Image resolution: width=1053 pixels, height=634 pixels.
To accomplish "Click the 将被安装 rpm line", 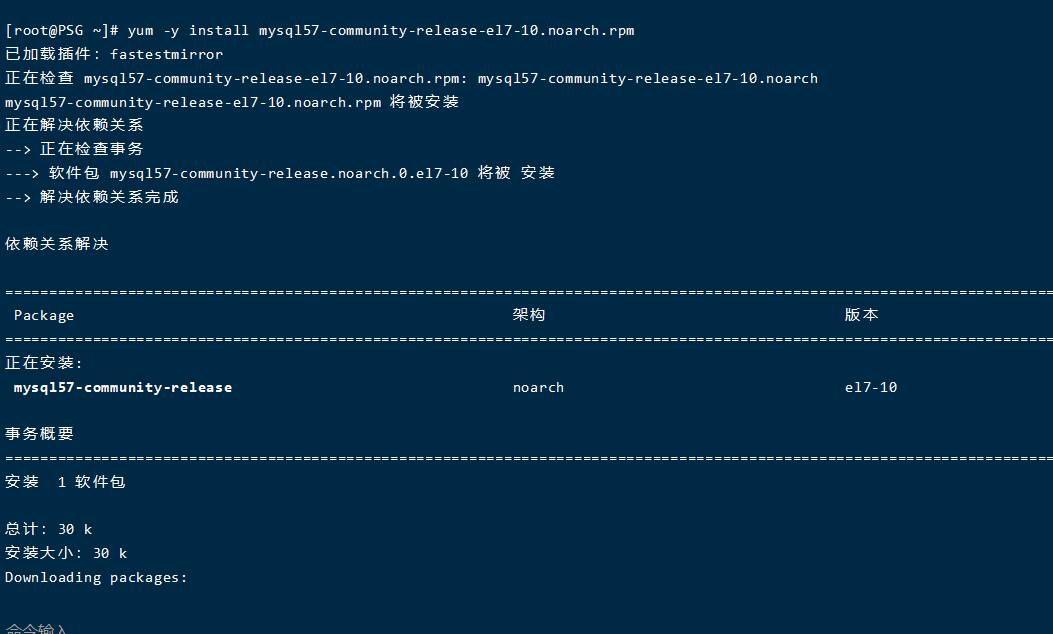I will click(232, 102).
